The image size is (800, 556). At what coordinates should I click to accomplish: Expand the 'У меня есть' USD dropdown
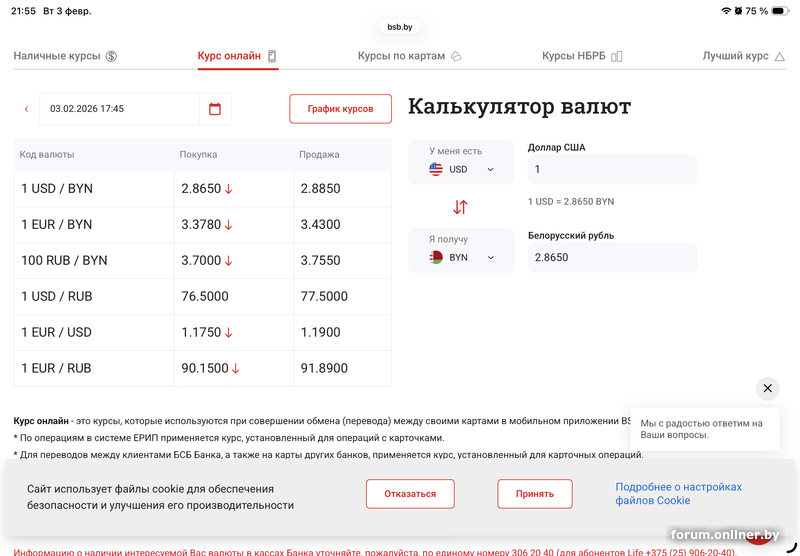click(x=490, y=169)
